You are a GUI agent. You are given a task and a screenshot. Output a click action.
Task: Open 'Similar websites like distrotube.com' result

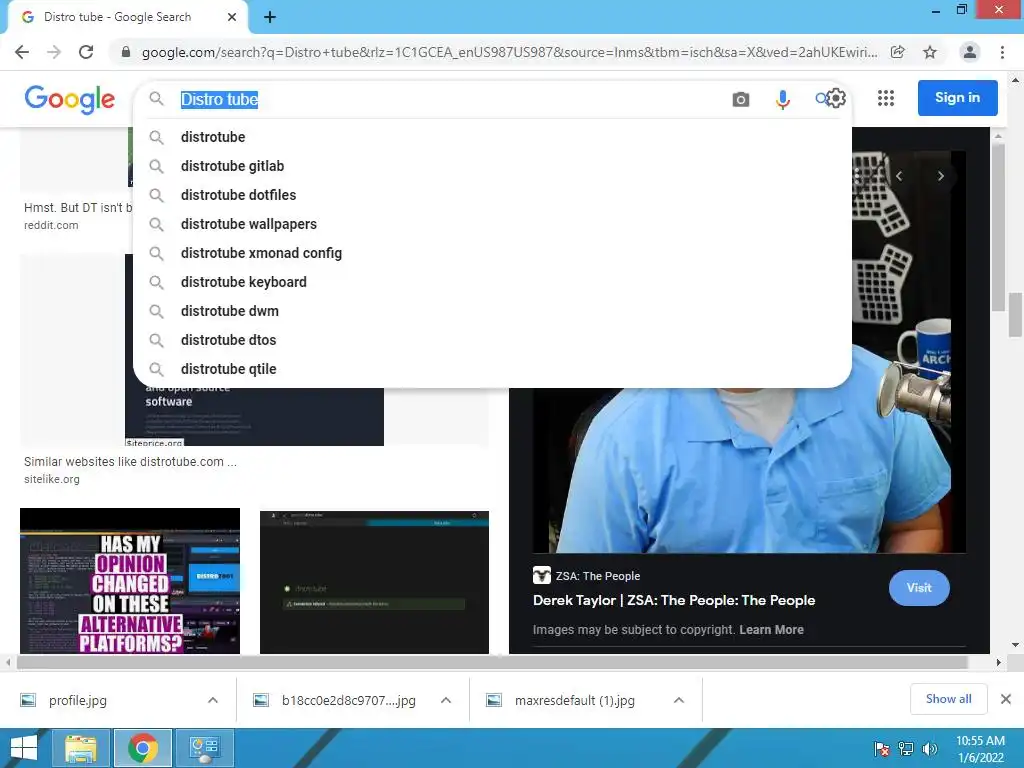(x=130, y=462)
